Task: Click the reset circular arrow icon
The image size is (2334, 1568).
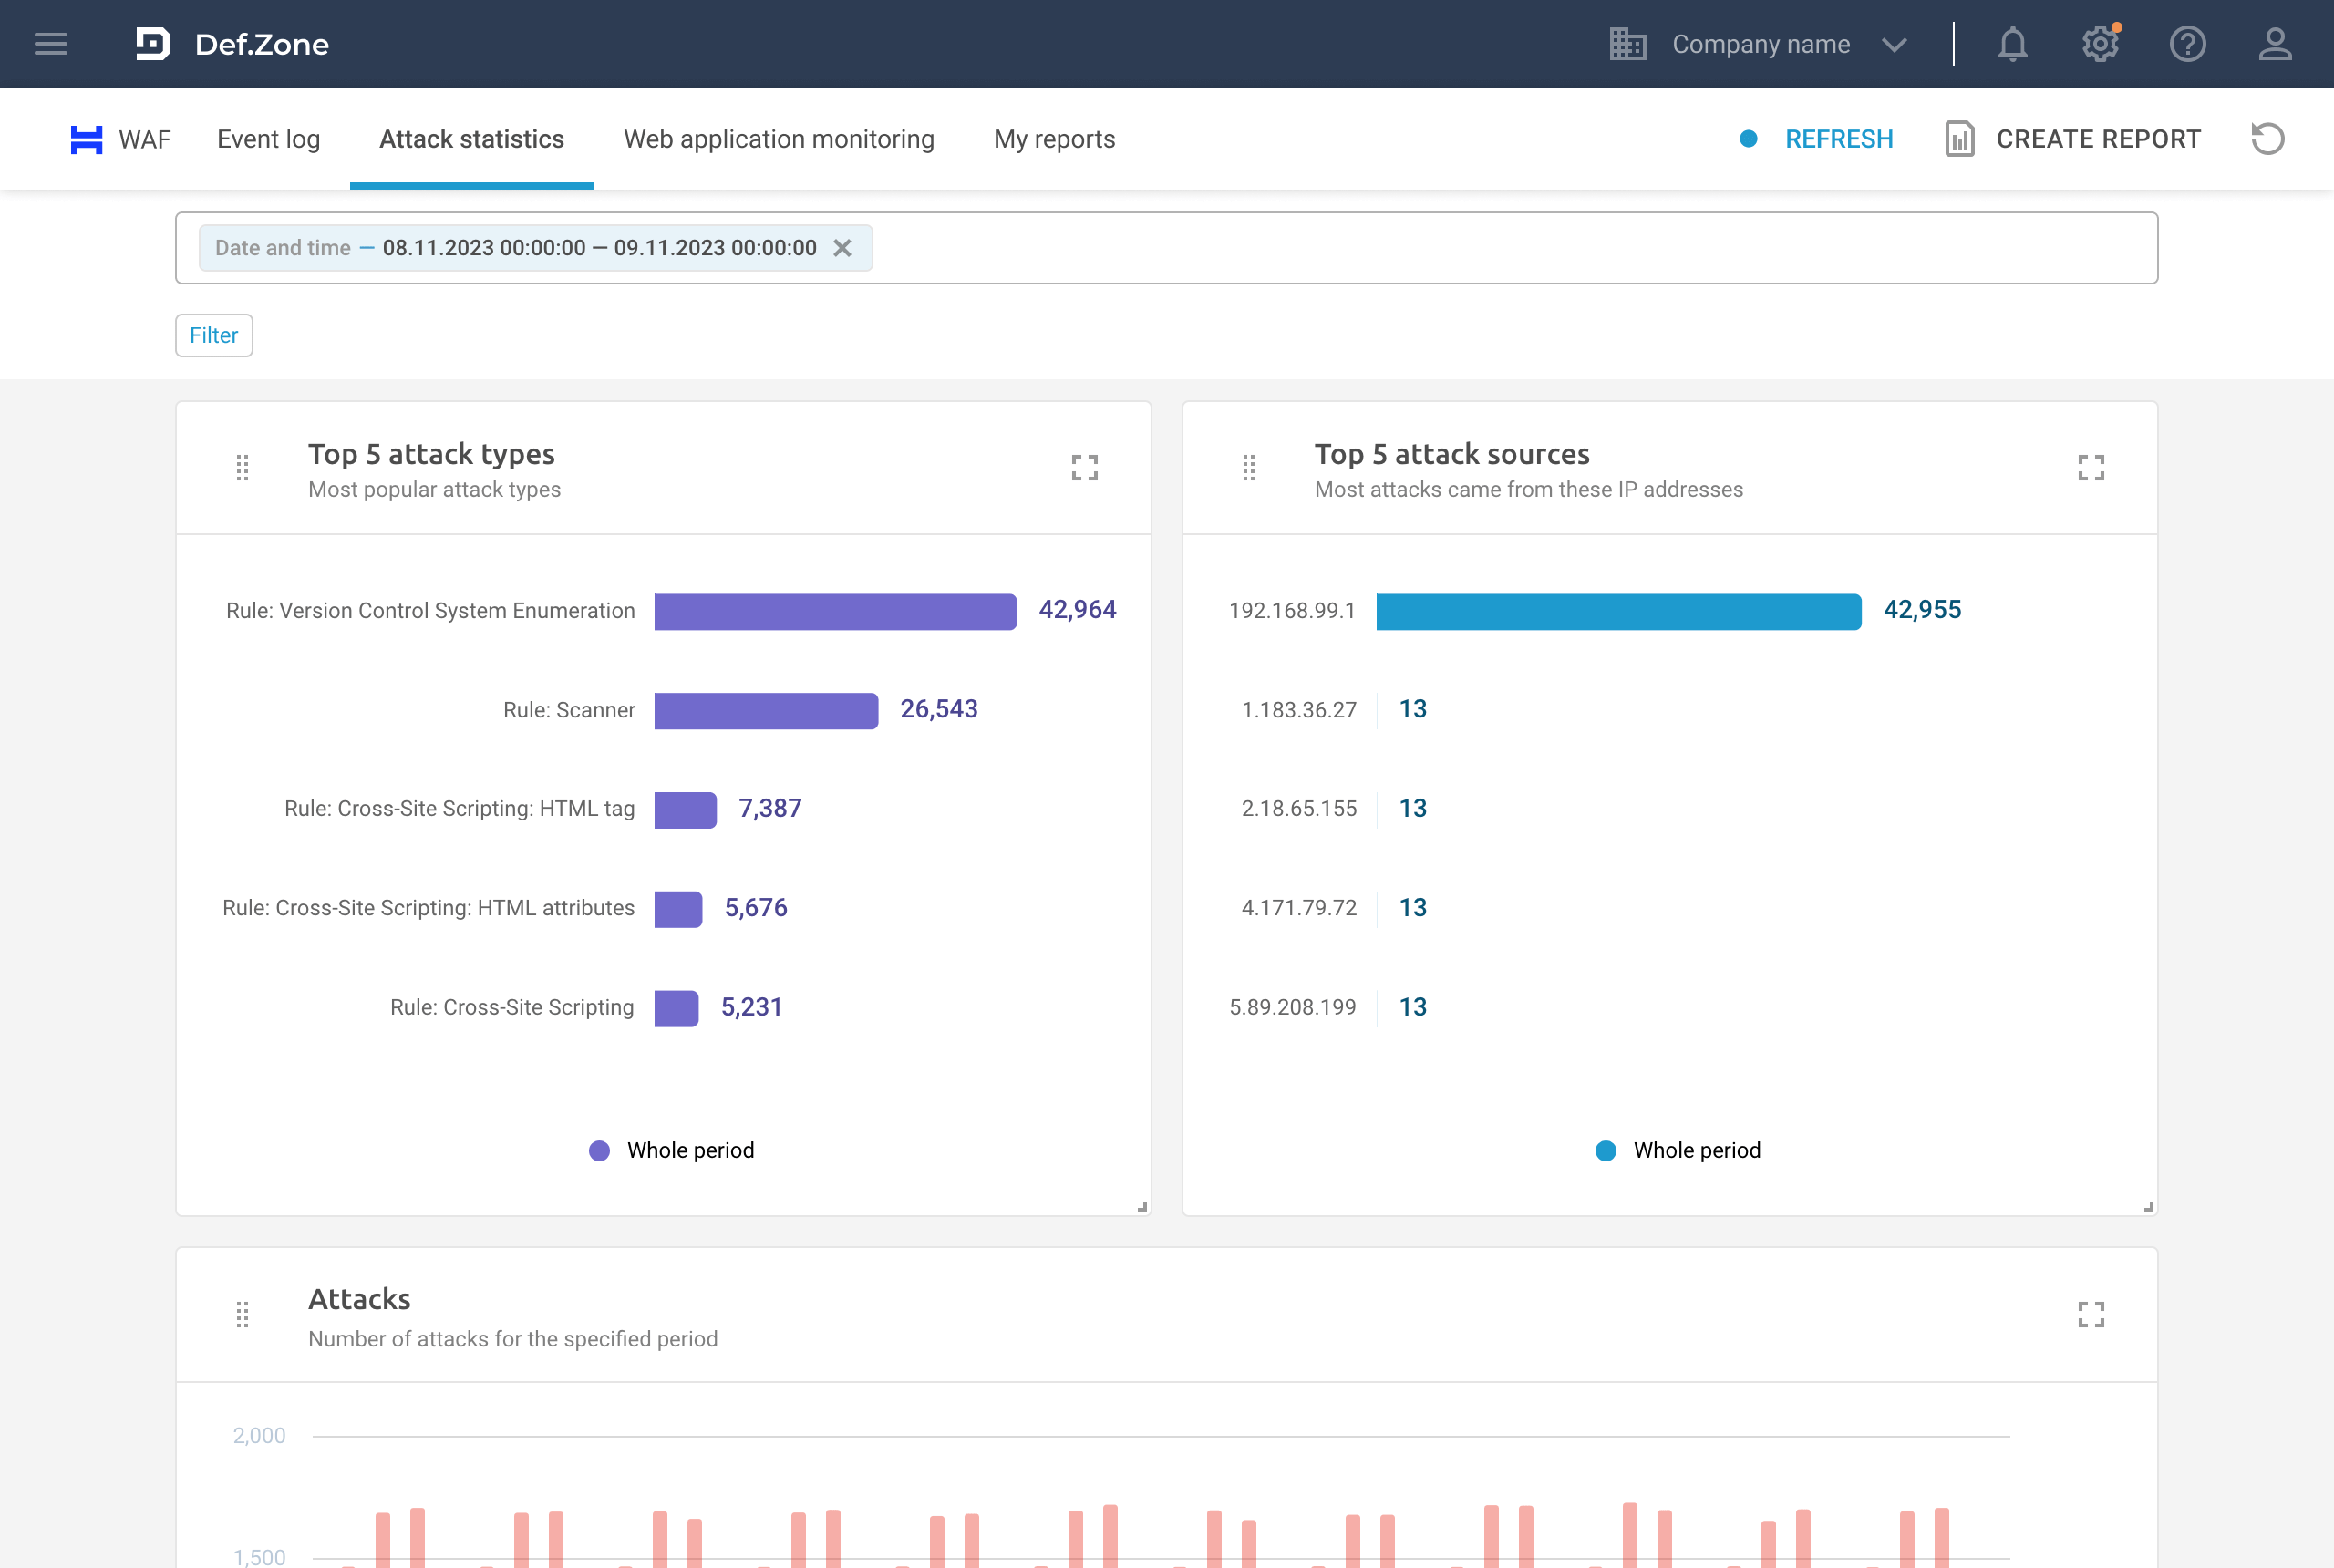Action: click(x=2267, y=139)
